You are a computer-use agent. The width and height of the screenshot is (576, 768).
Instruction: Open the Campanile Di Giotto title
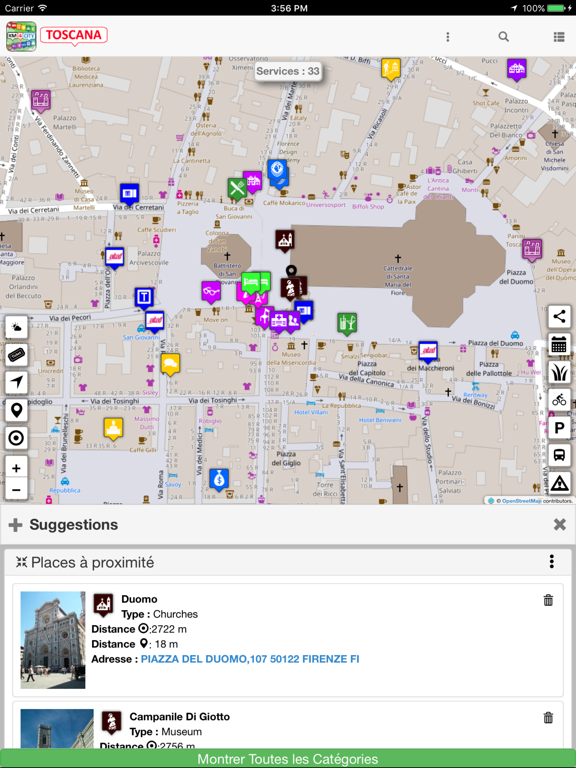(x=180, y=717)
